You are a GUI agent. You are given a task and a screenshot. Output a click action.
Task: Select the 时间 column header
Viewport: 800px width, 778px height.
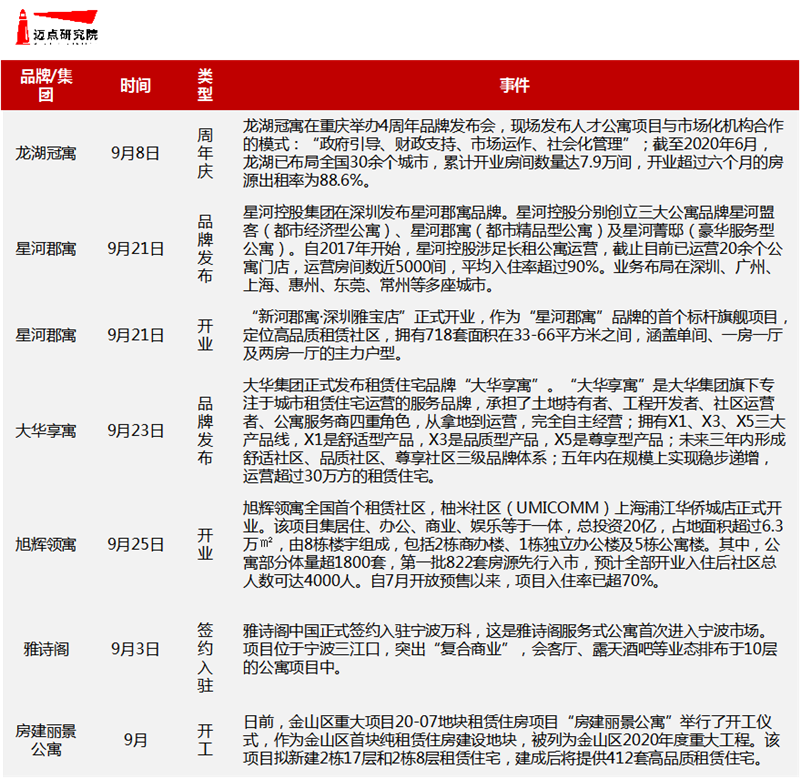coord(135,85)
